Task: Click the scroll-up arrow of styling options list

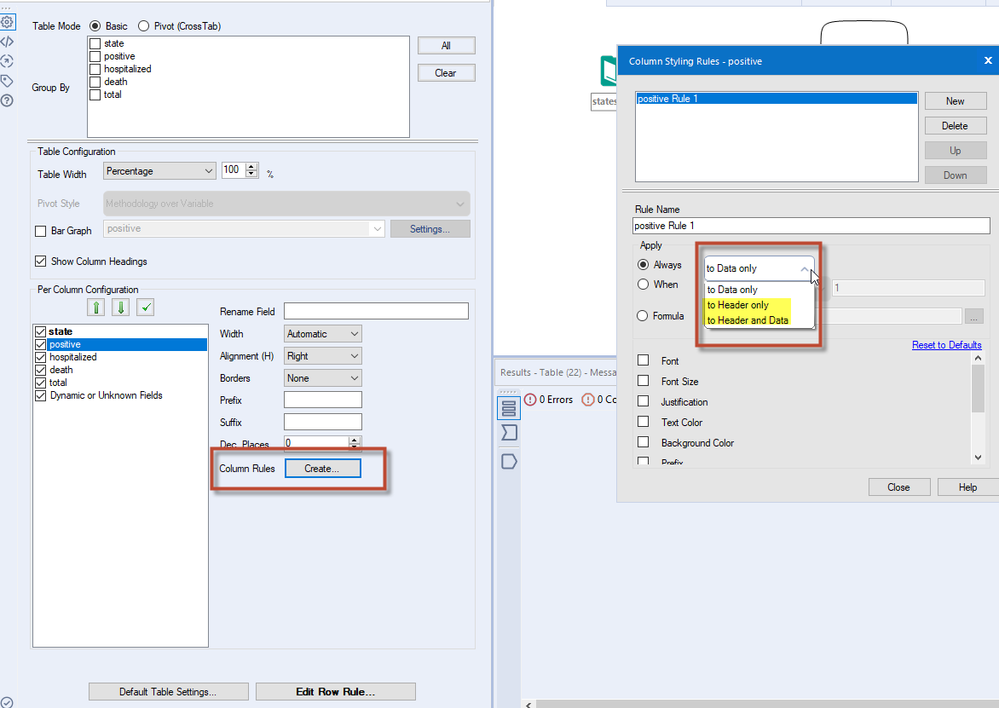Action: tap(978, 359)
